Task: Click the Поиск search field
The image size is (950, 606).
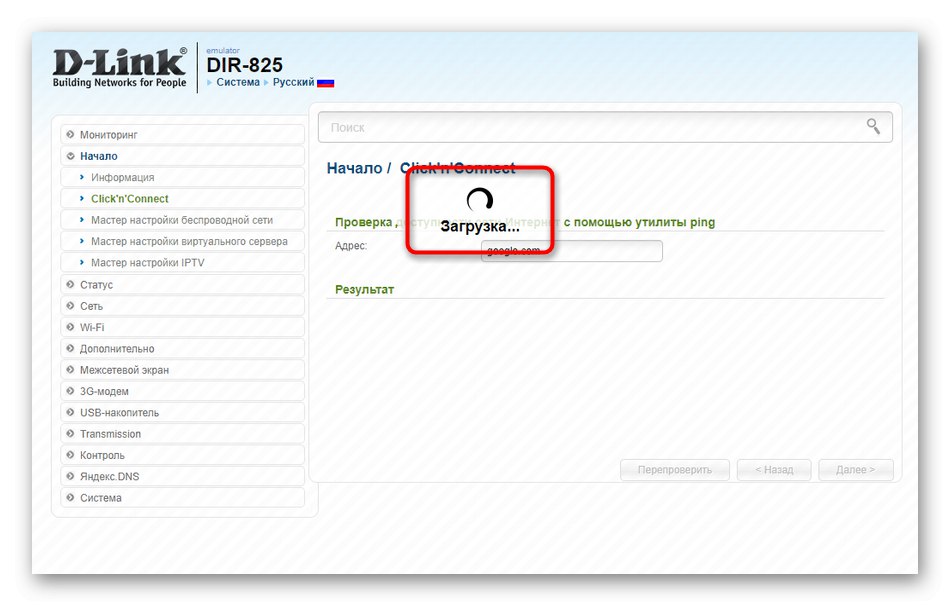Action: coord(605,127)
